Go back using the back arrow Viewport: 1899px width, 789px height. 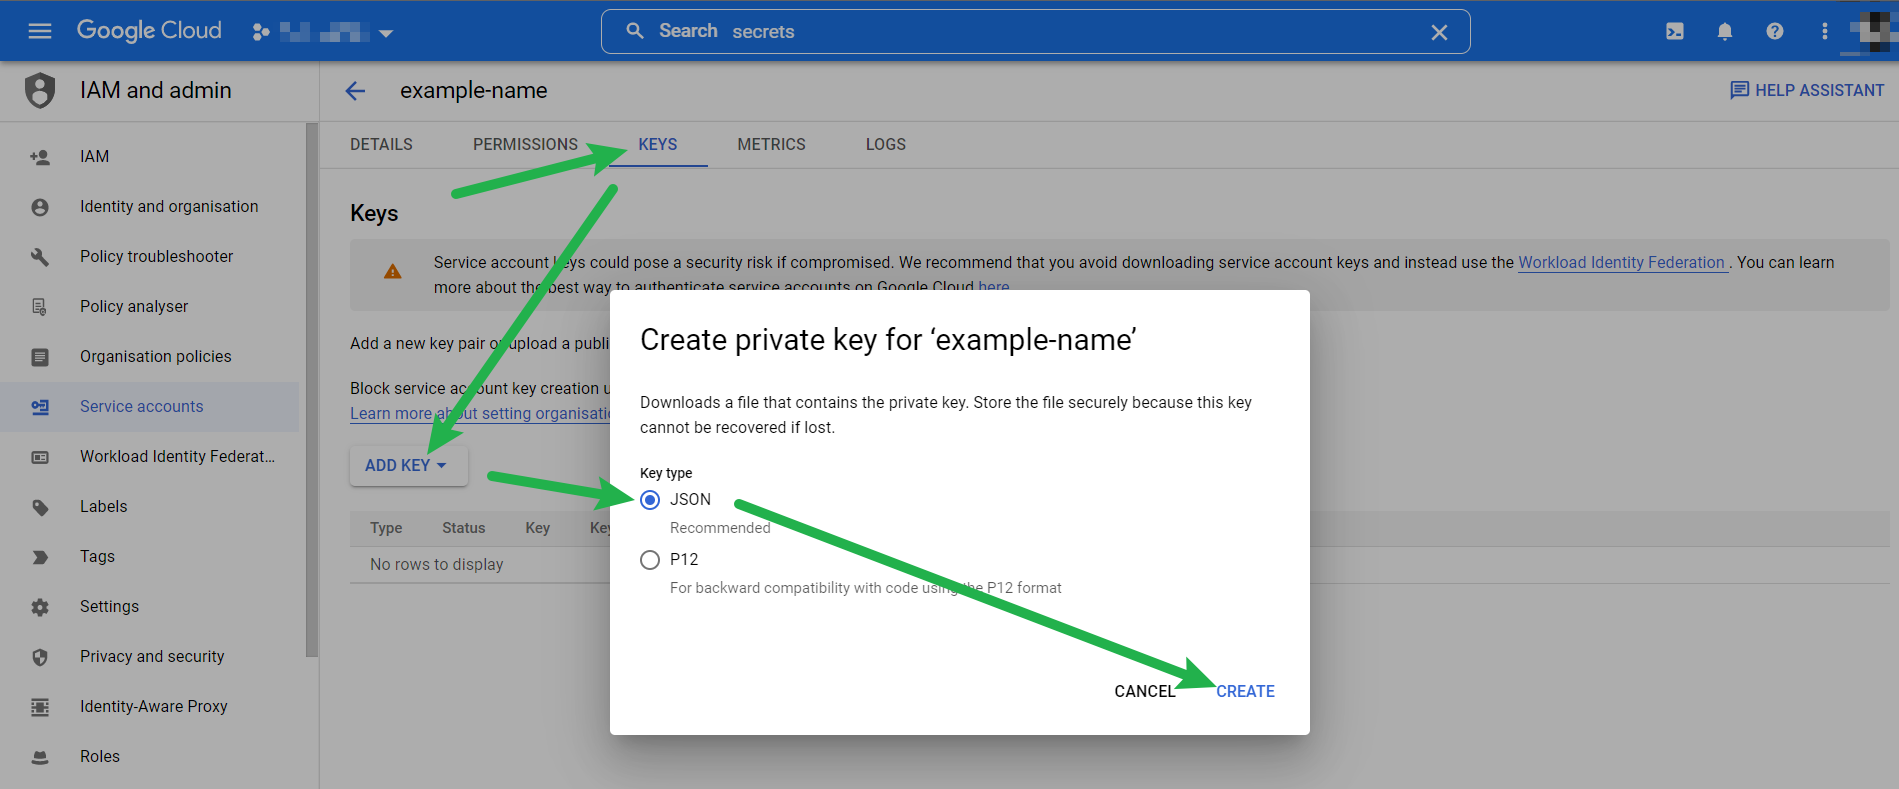point(355,91)
